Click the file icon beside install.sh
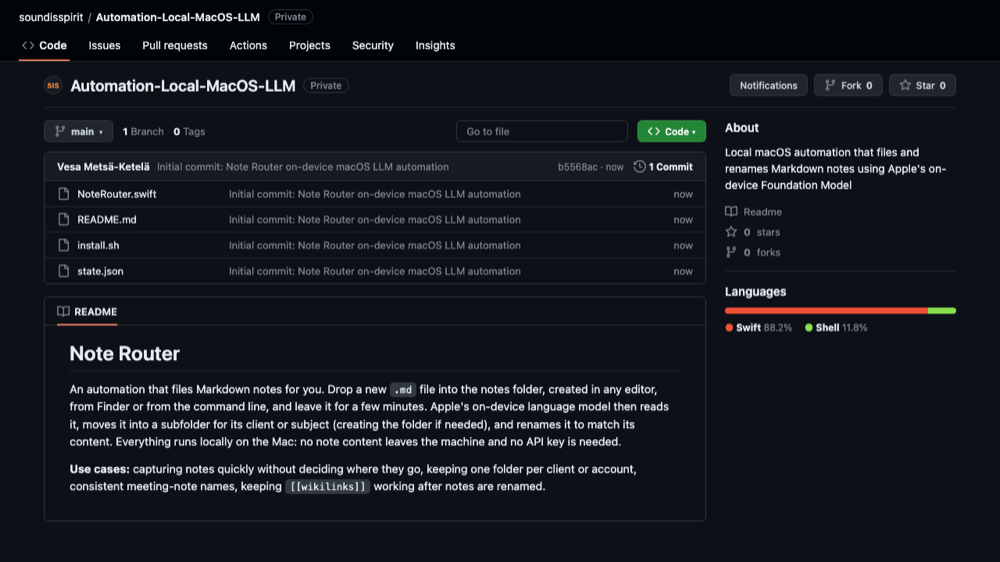Screen dimensions: 1000x562 [63, 246]
